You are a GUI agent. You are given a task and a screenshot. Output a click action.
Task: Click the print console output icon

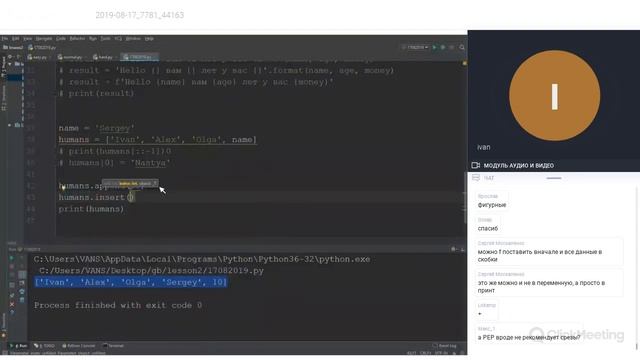click(x=22, y=292)
